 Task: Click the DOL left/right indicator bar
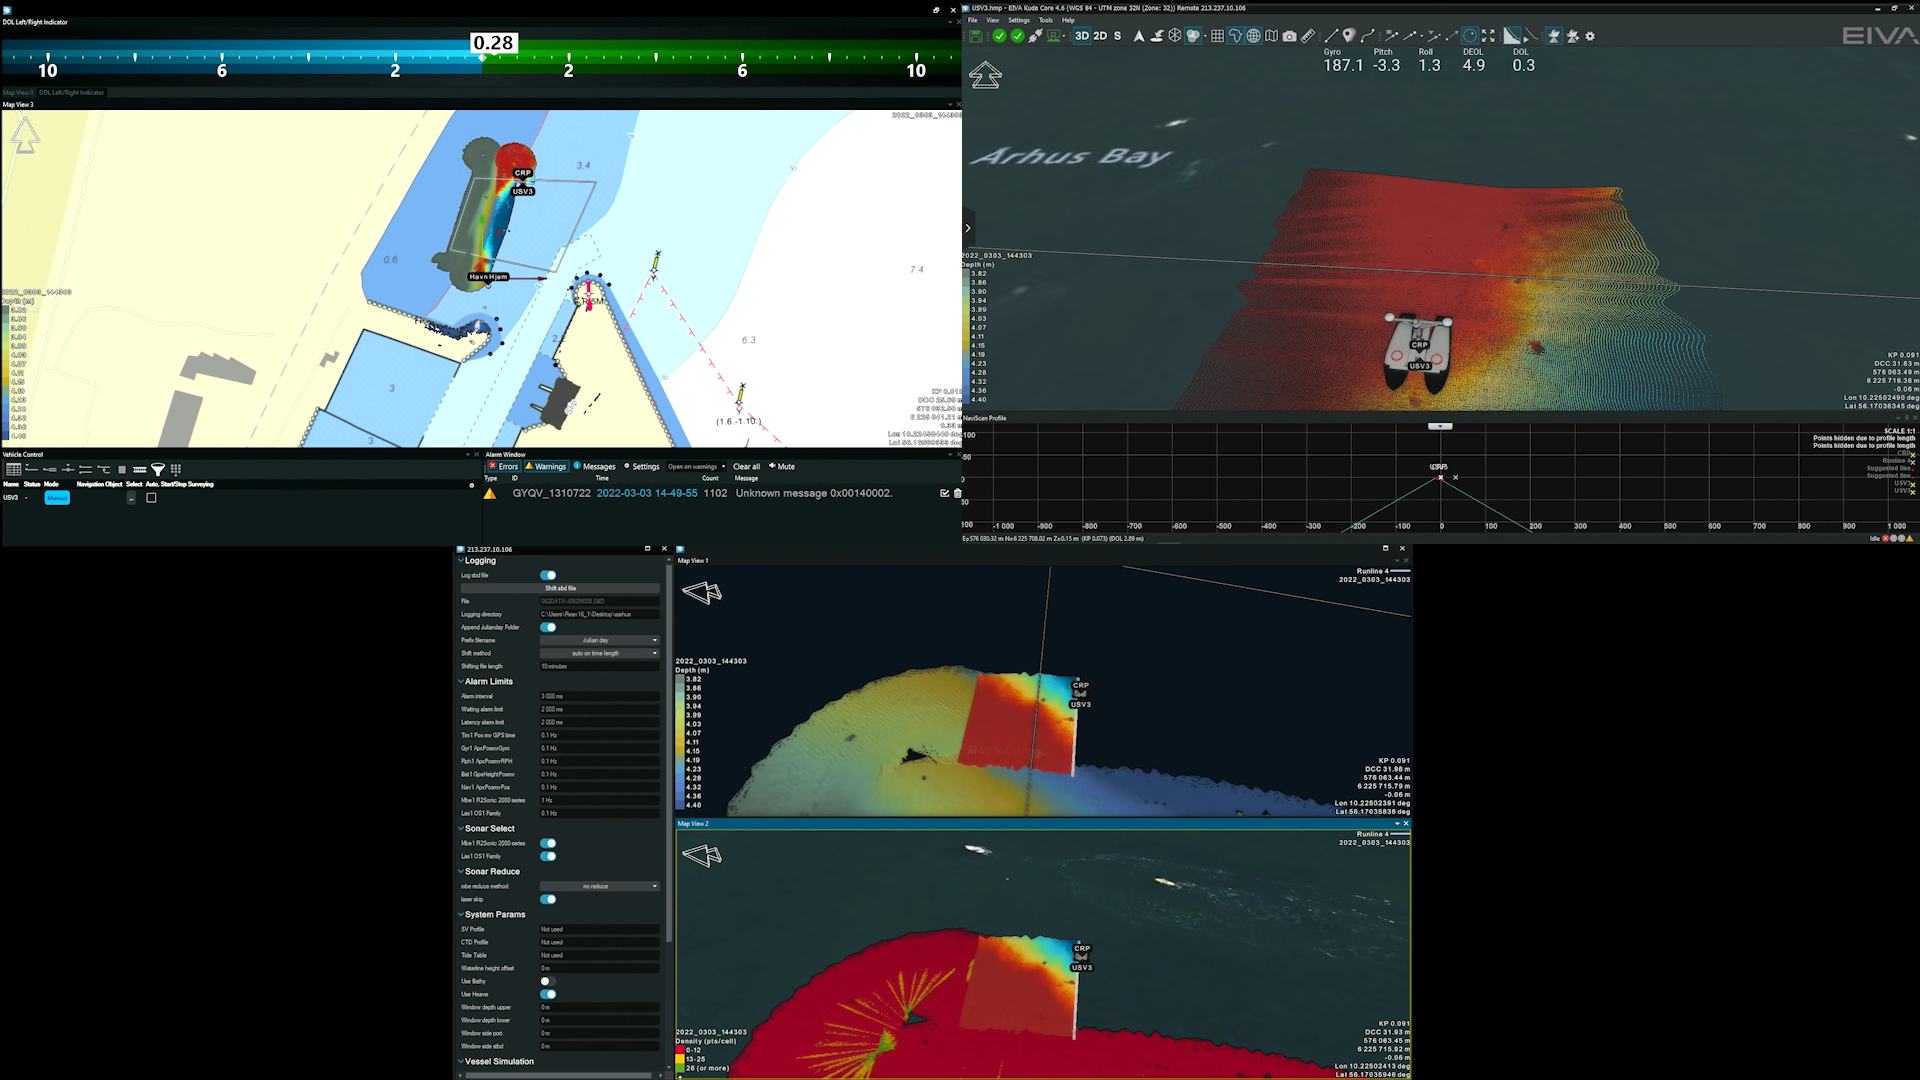[x=480, y=58]
